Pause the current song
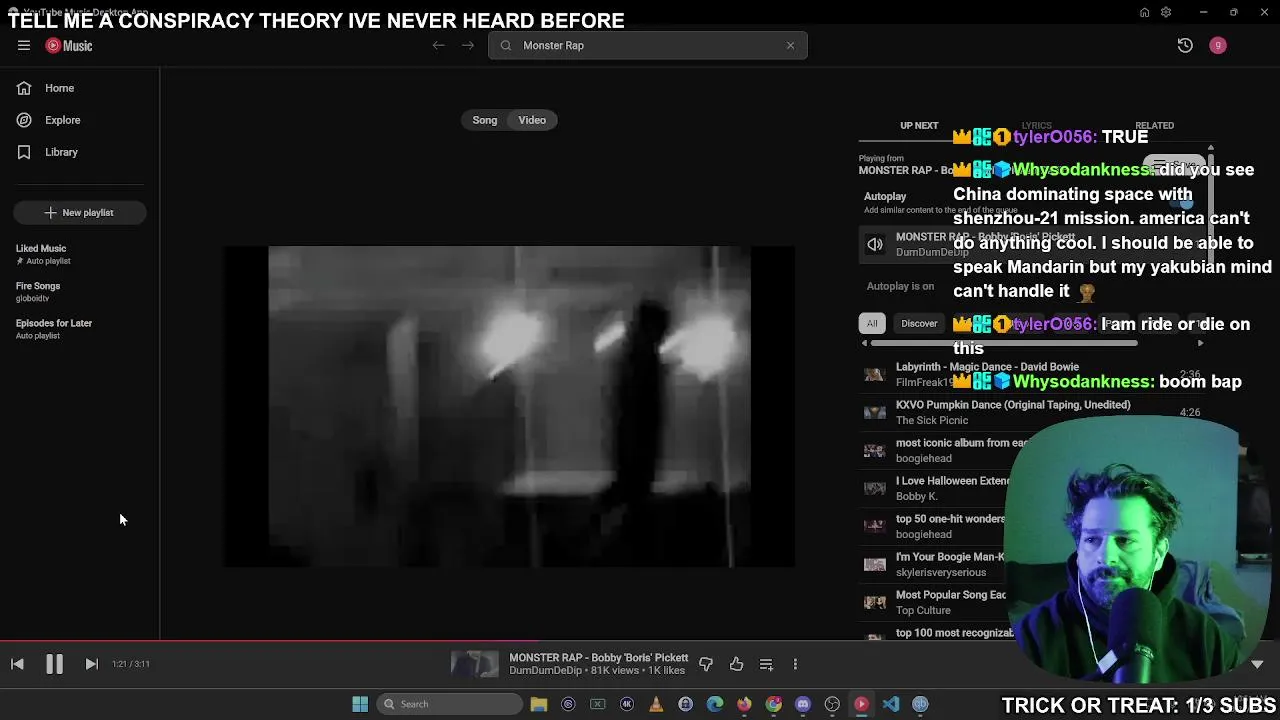This screenshot has height=720, width=1280. point(54,664)
